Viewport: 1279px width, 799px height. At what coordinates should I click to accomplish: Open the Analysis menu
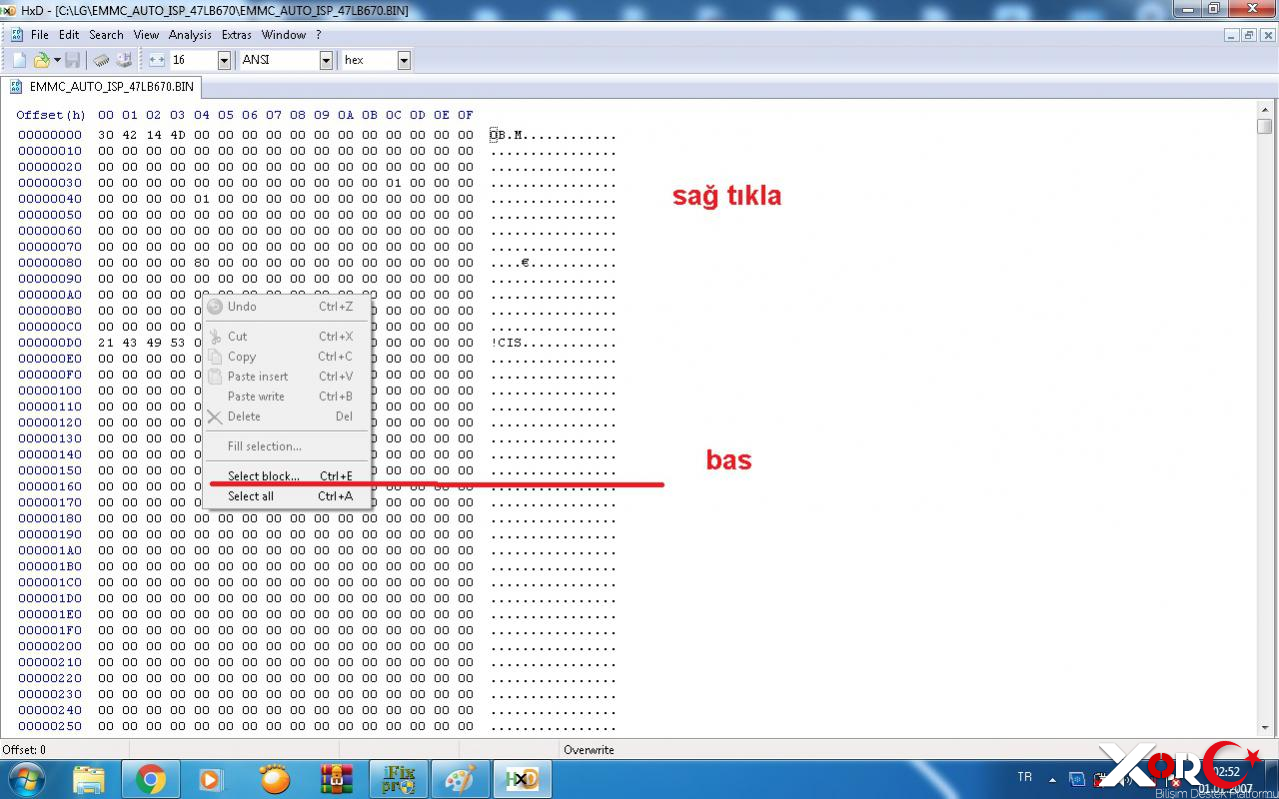190,34
